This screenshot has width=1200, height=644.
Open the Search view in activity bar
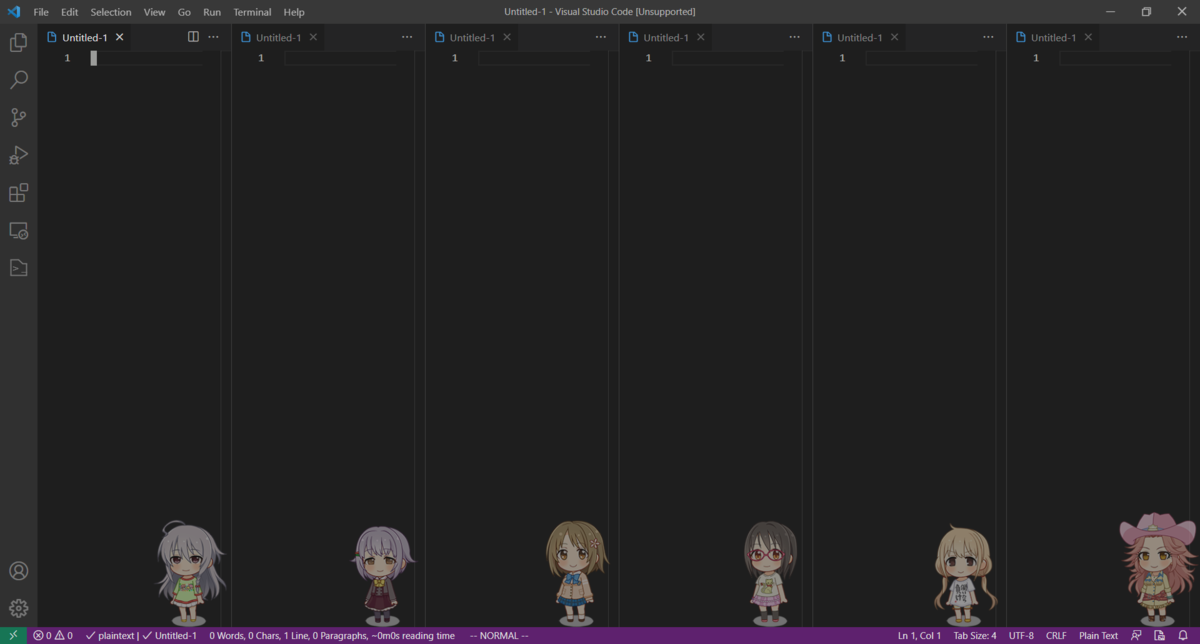click(x=18, y=80)
